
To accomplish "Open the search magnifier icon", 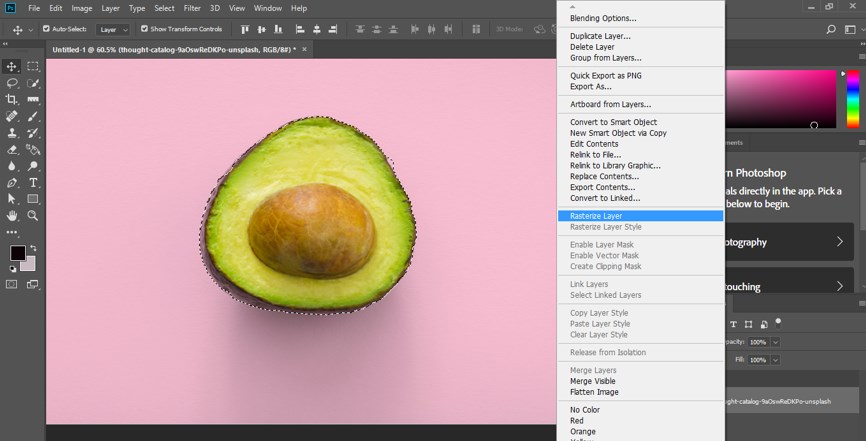I will pyautogui.click(x=831, y=30).
